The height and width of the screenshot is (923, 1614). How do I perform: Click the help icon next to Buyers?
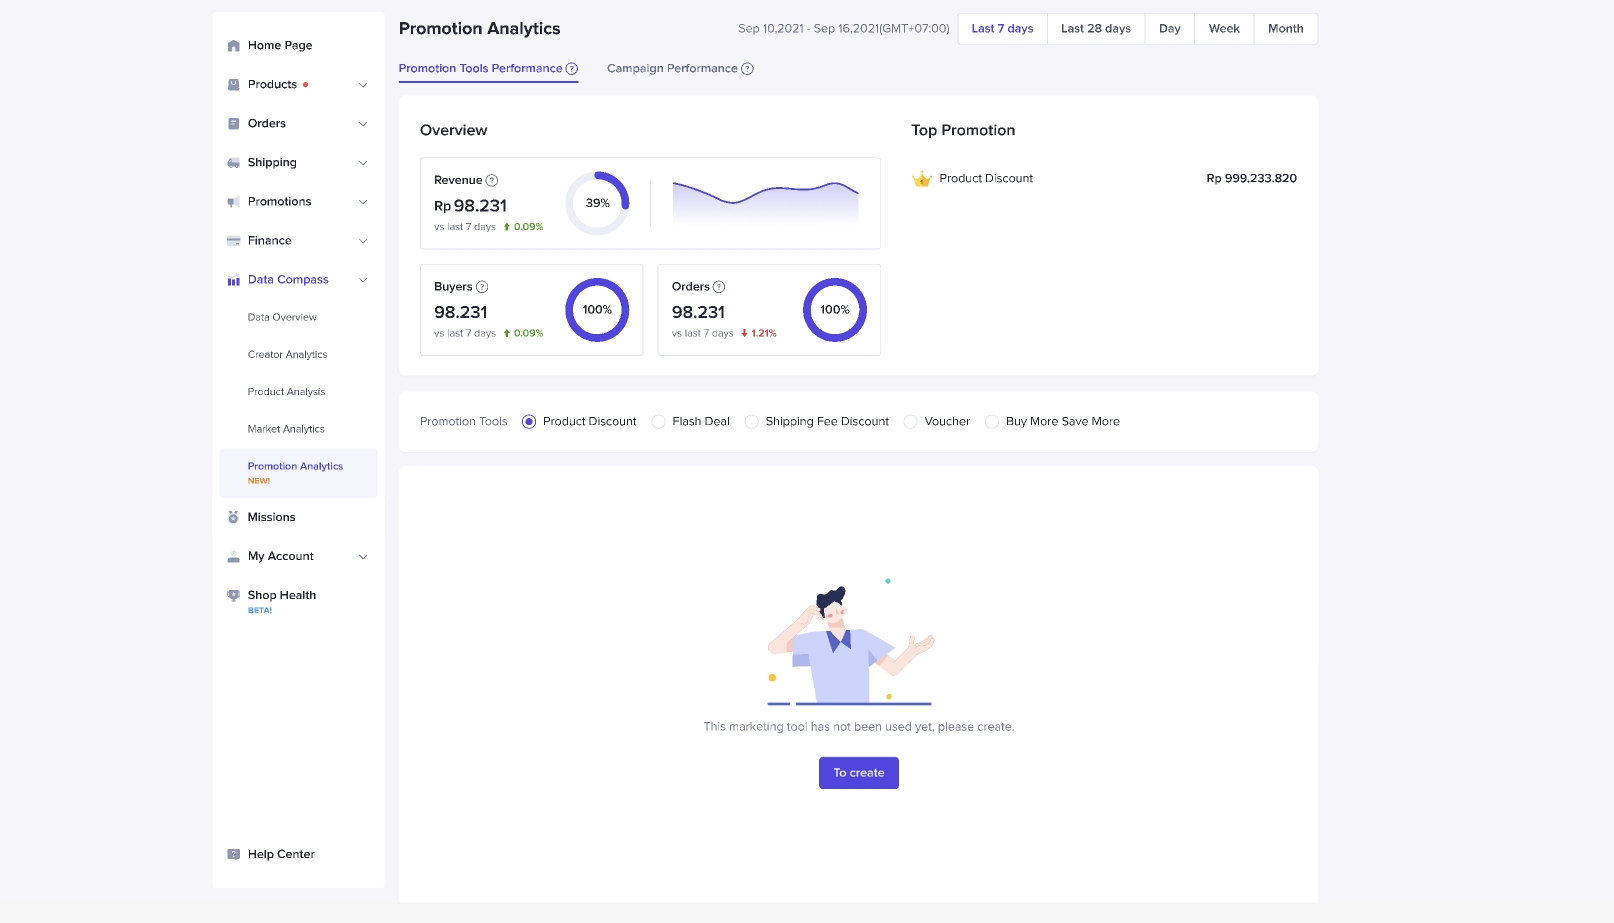click(x=482, y=287)
